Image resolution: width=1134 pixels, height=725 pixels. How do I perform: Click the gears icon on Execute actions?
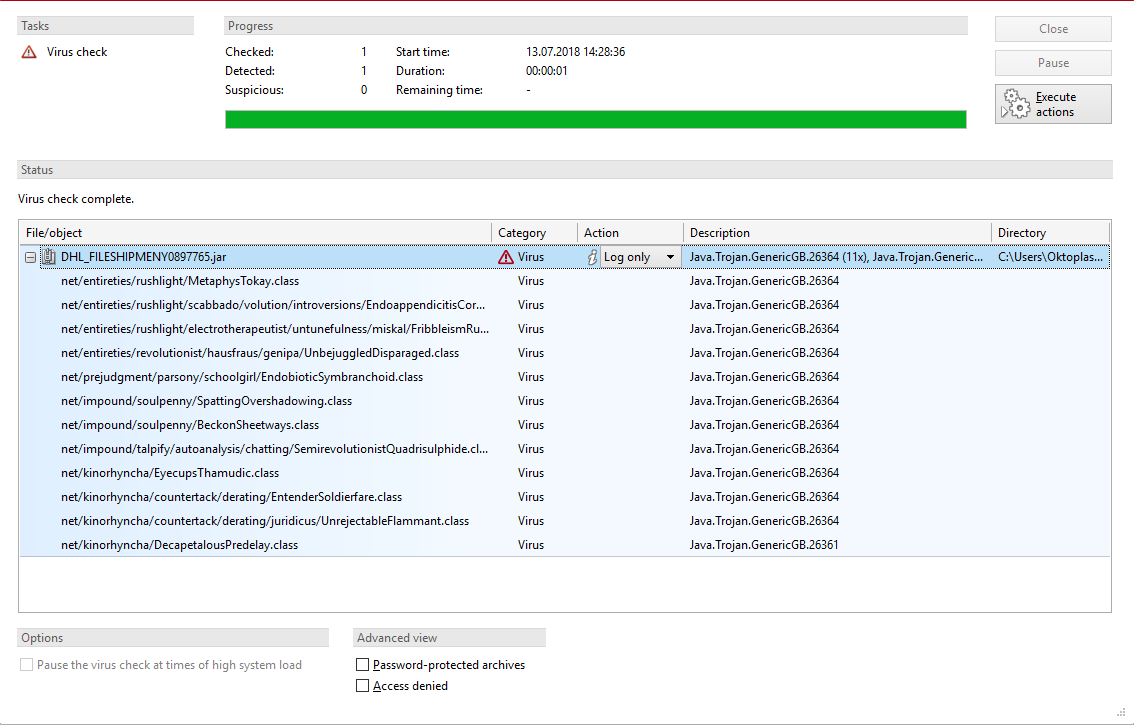click(1015, 104)
